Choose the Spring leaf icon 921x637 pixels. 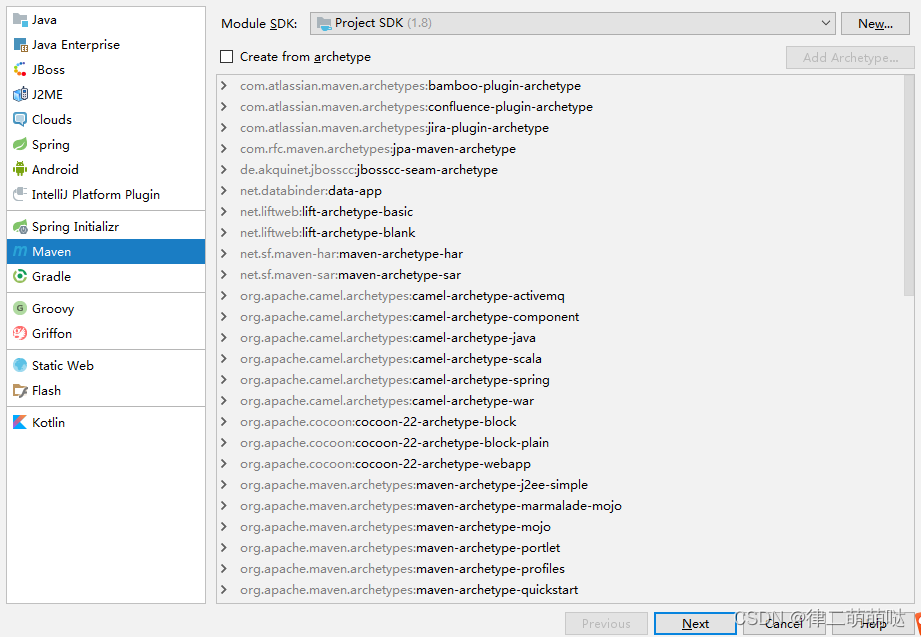pyautogui.click(x=20, y=145)
